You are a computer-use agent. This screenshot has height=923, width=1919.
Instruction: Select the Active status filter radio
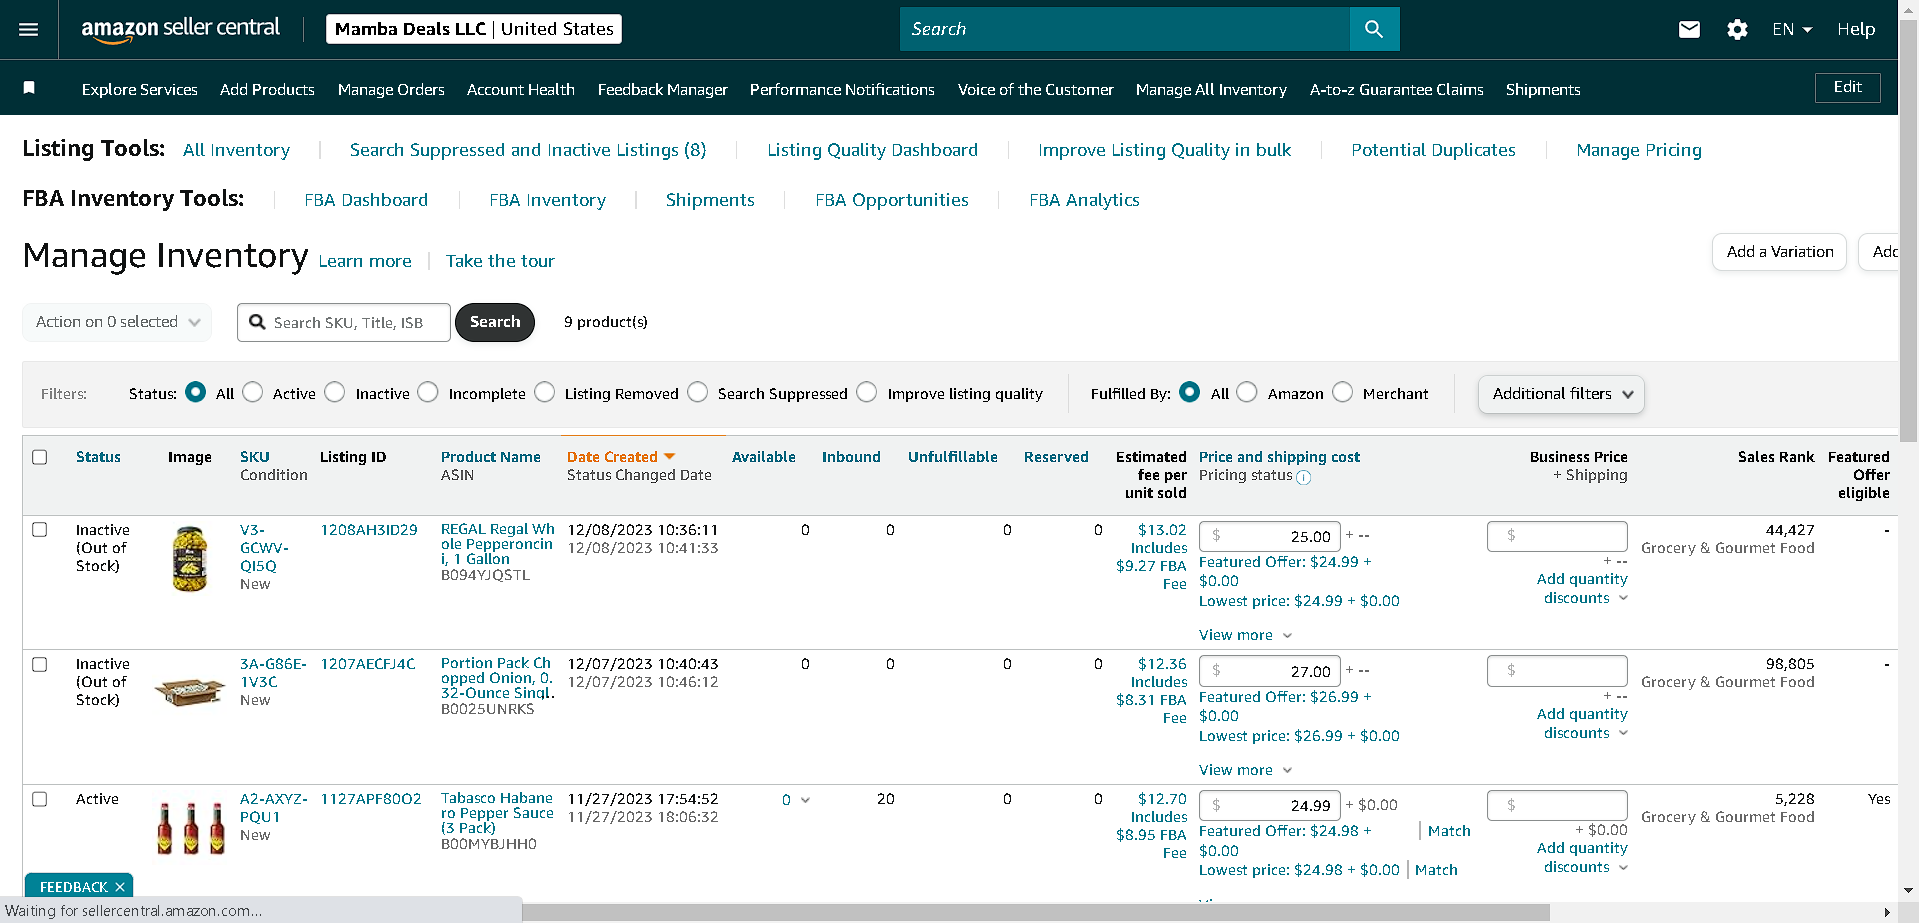[x=253, y=392]
